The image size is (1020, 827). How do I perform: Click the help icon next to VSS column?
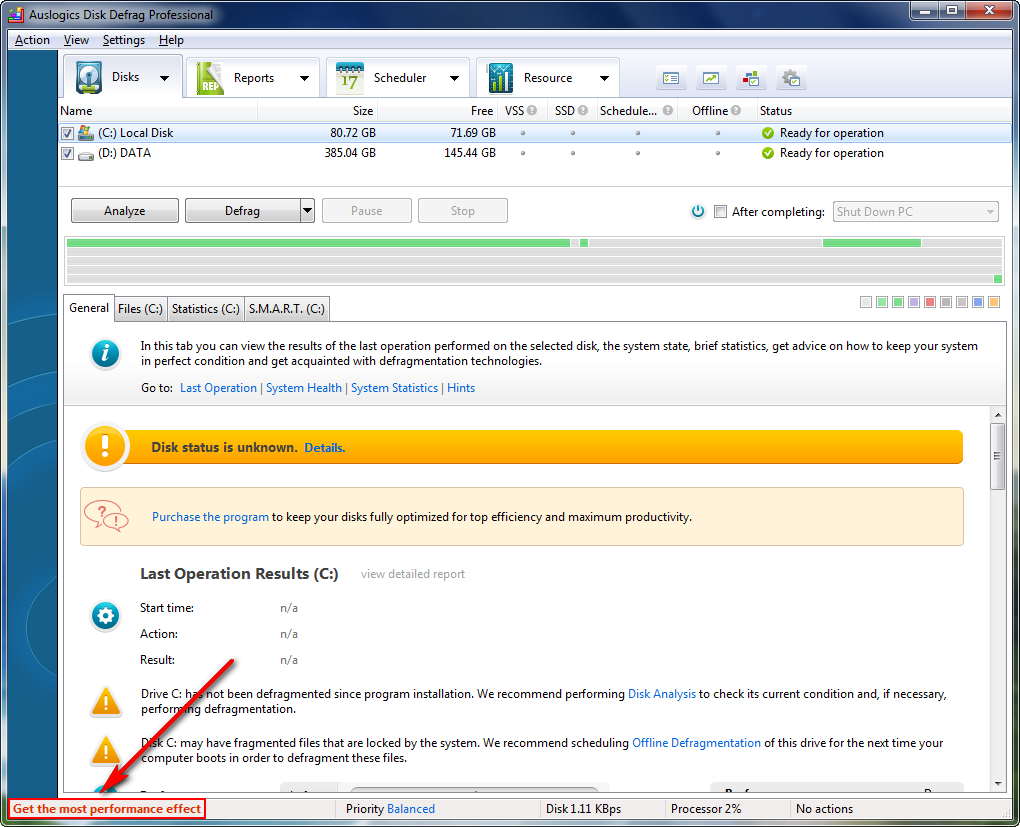[x=532, y=111]
